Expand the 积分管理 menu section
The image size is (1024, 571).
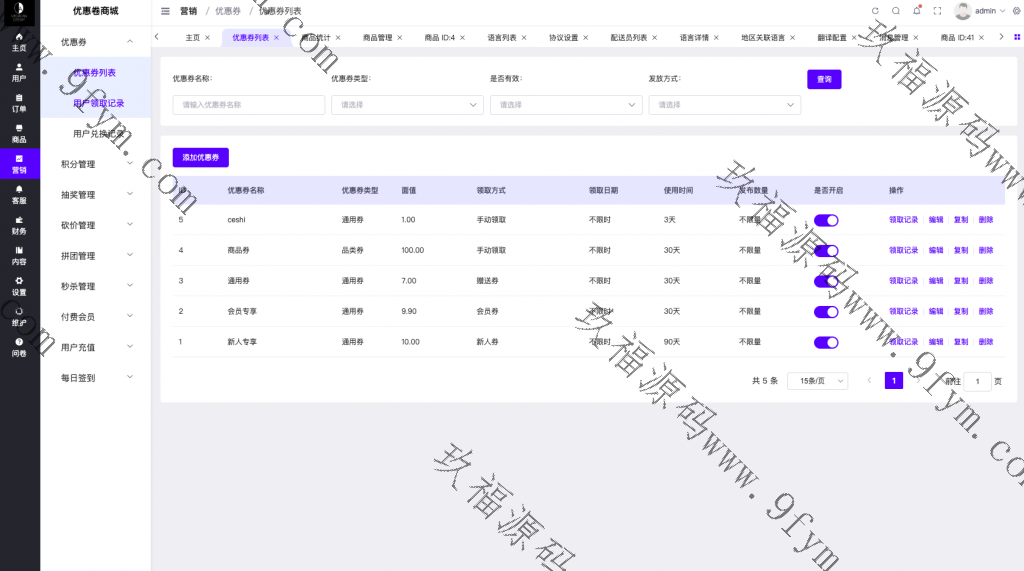95,164
